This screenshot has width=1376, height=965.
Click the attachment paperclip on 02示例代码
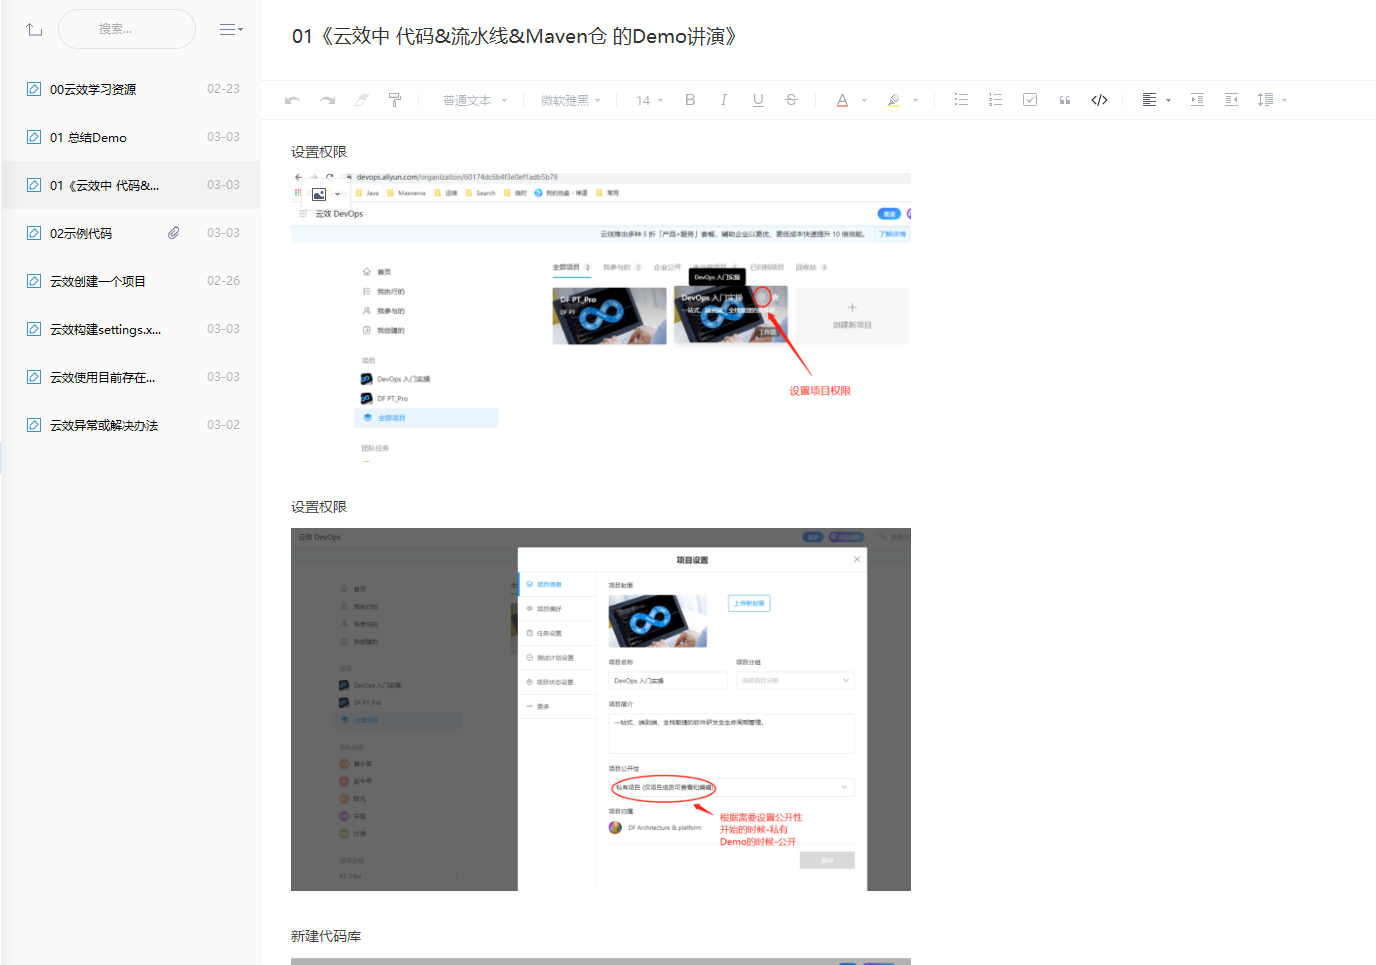point(174,233)
